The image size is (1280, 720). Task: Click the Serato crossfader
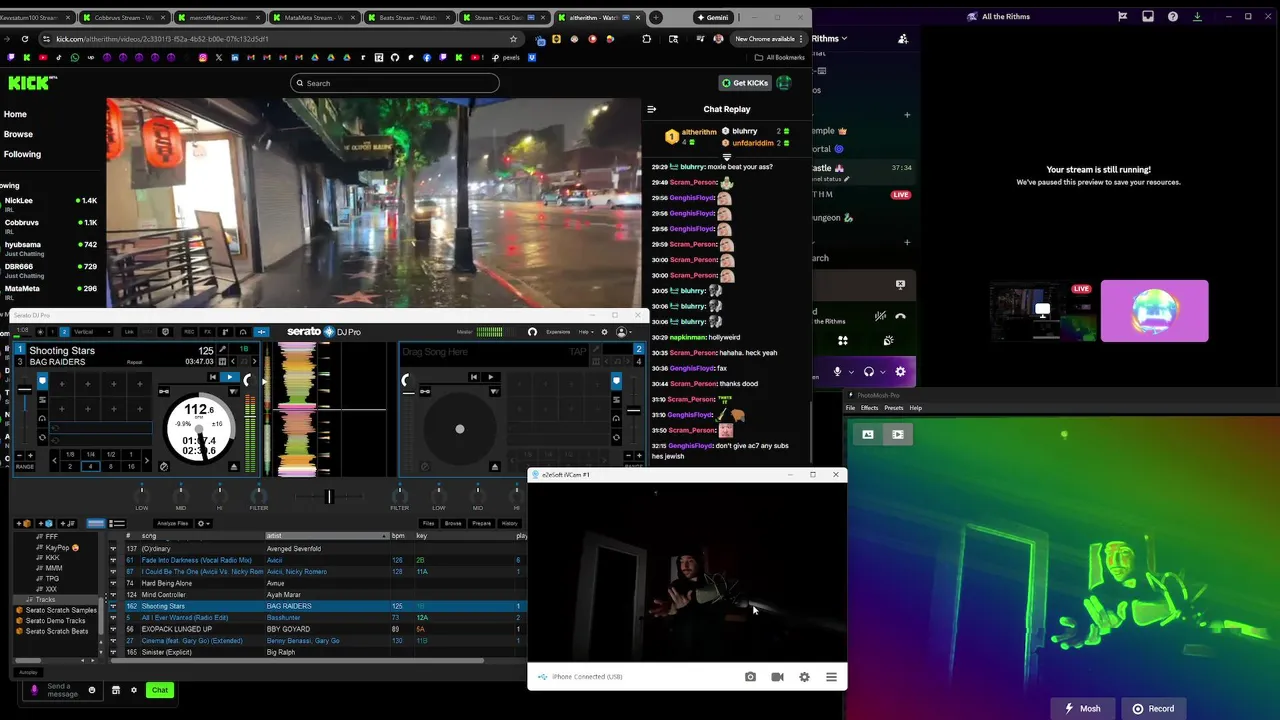(x=328, y=496)
